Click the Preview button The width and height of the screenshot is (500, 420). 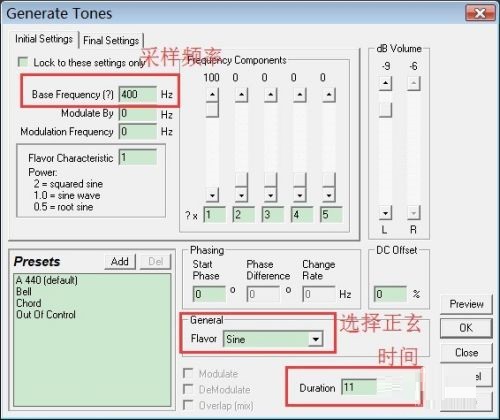click(466, 304)
